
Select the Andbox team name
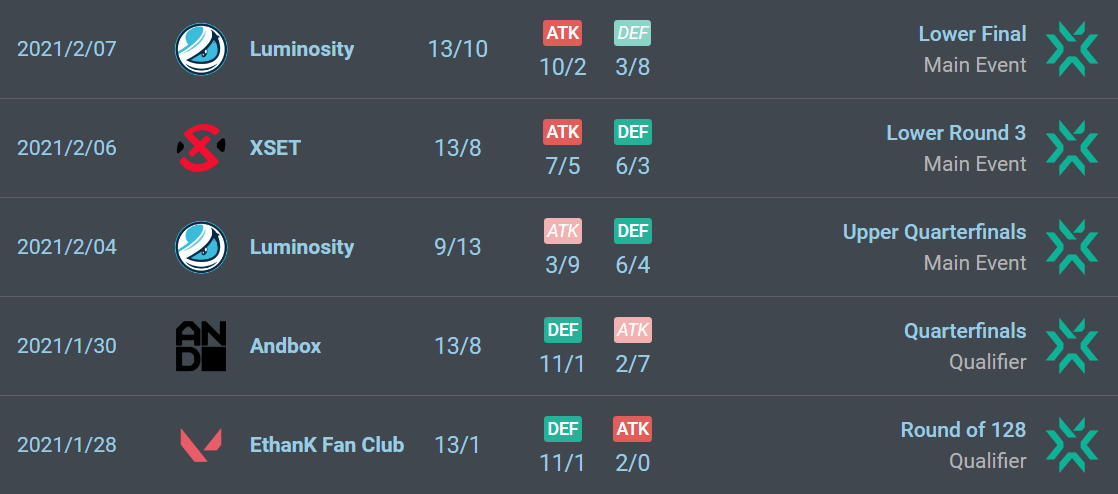point(285,346)
